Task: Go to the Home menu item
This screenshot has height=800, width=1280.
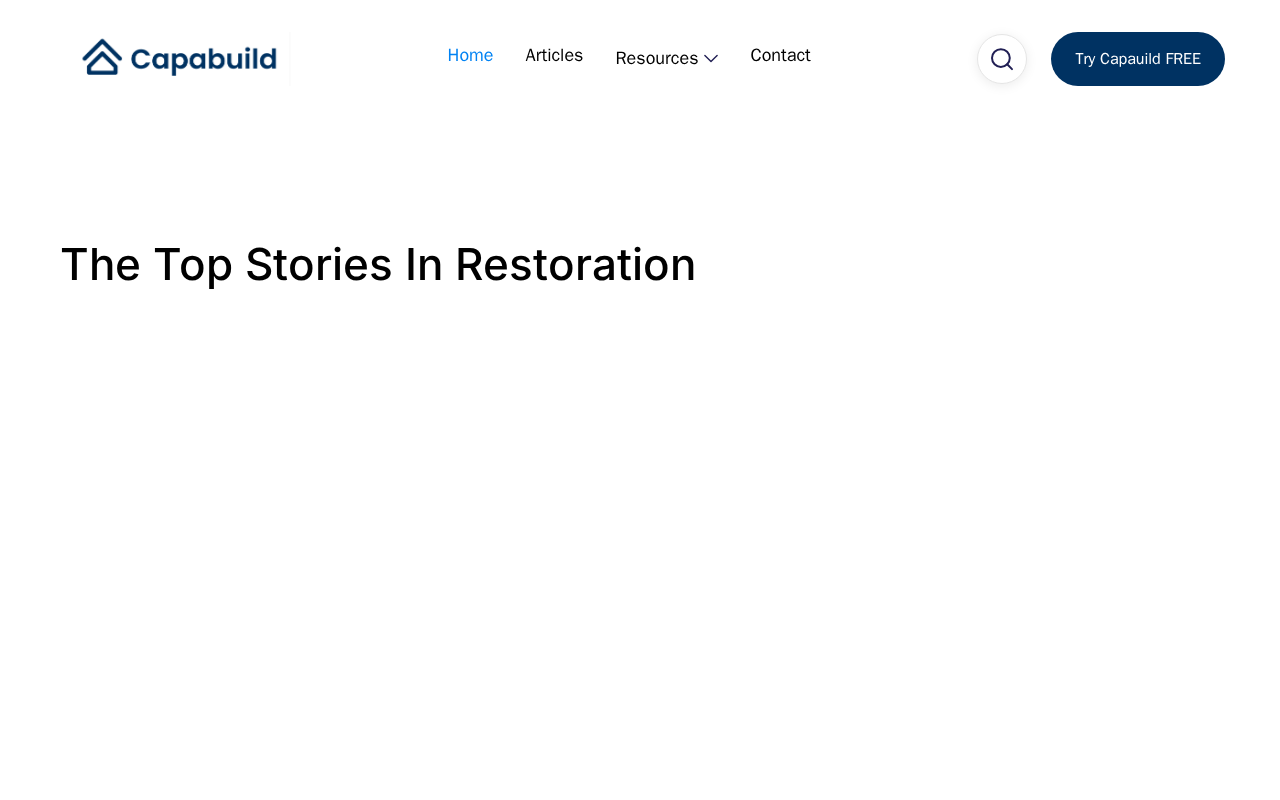Action: (470, 56)
